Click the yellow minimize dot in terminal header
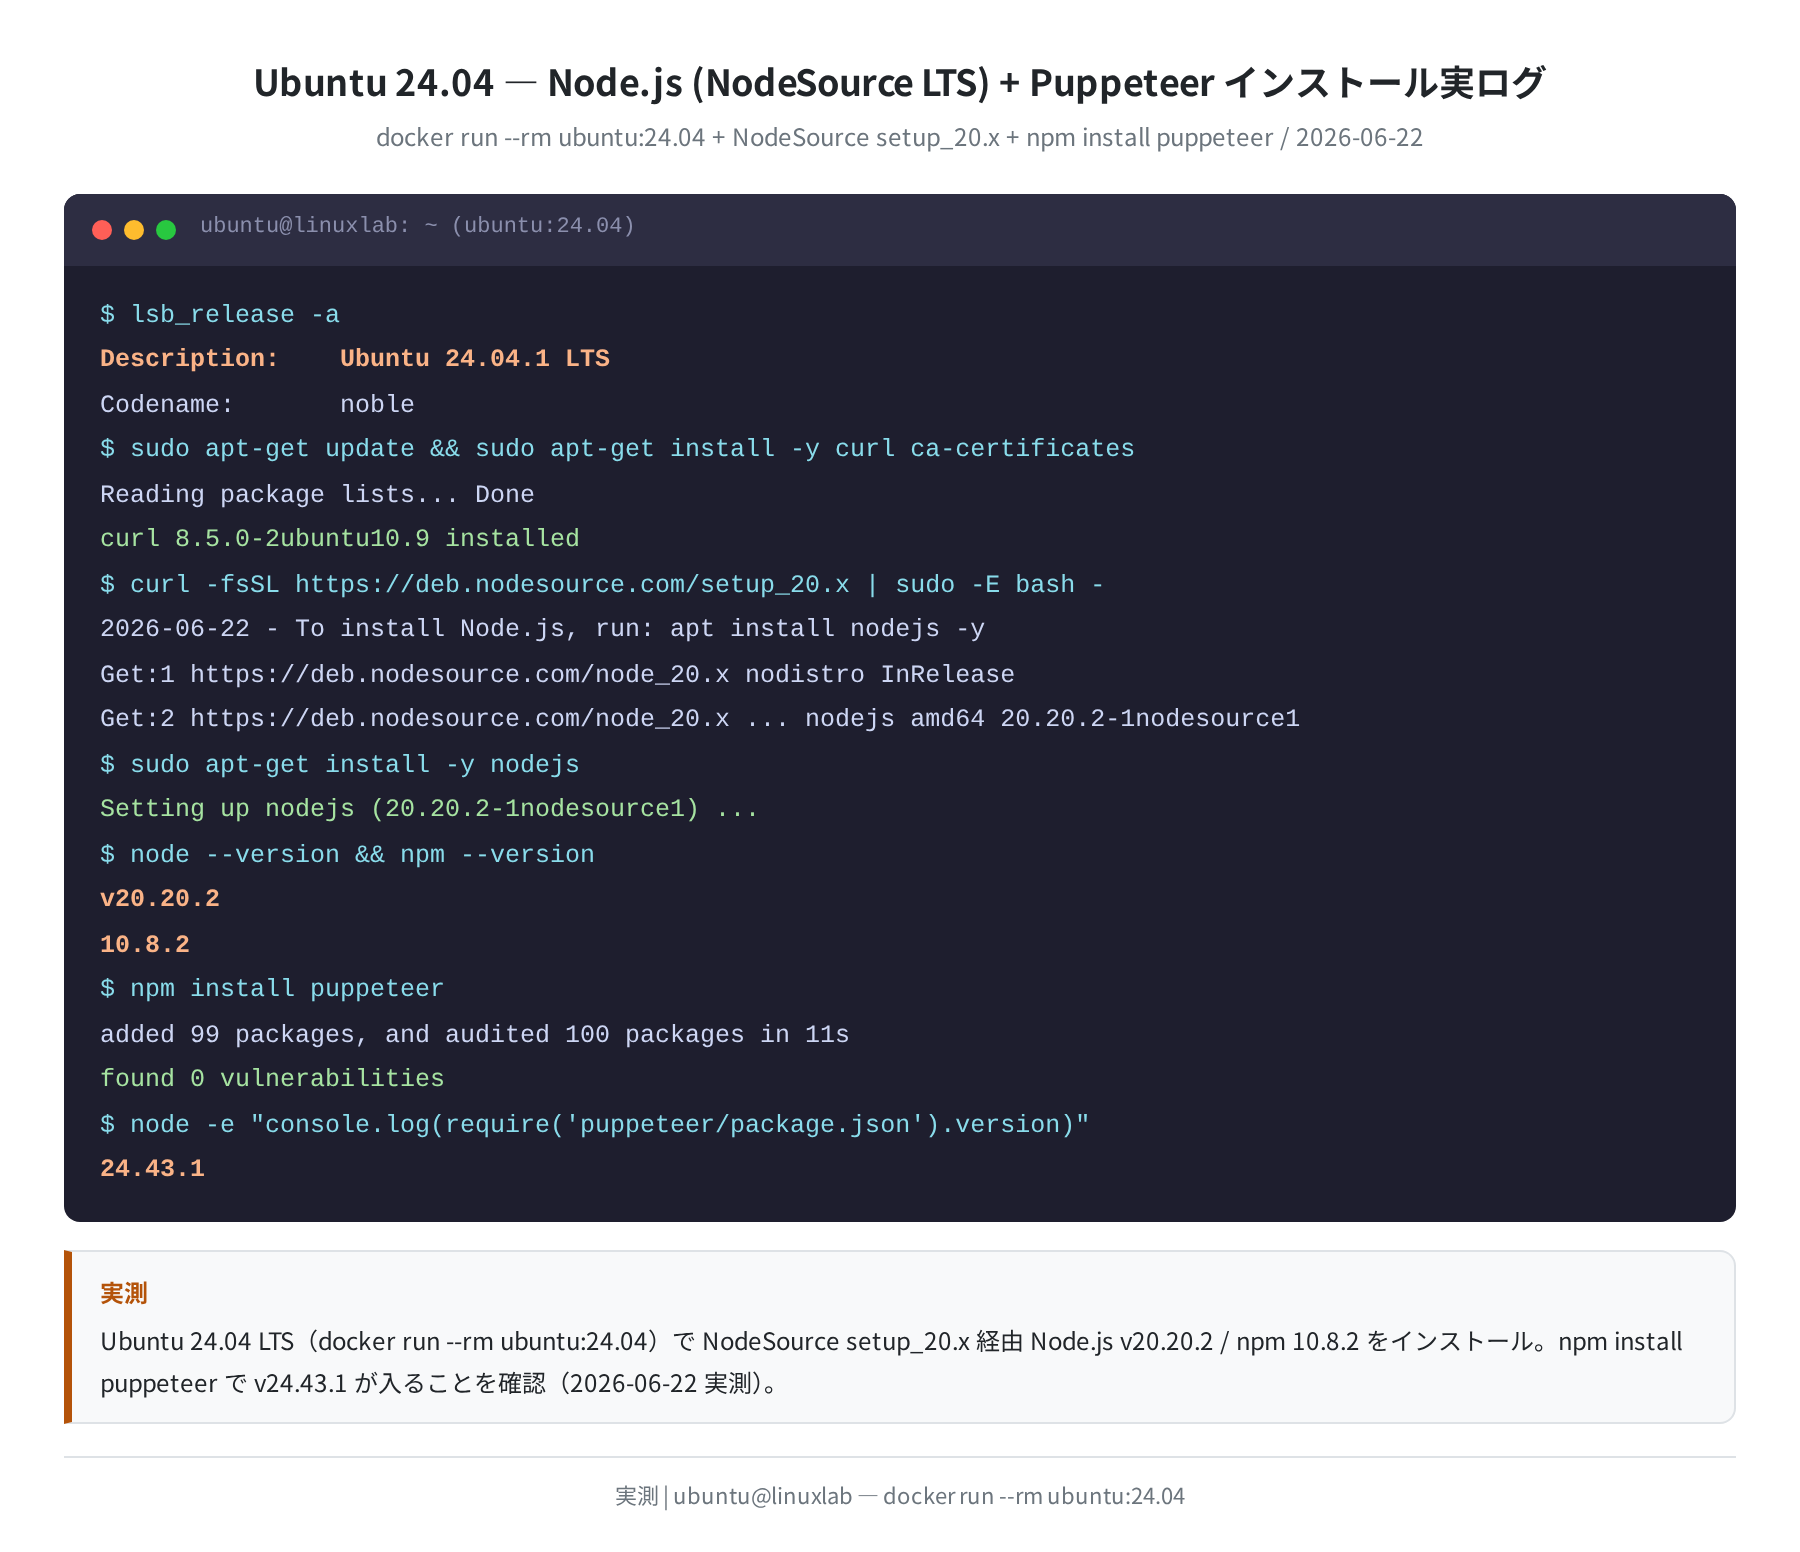The width and height of the screenshot is (1800, 1552). pos(134,230)
